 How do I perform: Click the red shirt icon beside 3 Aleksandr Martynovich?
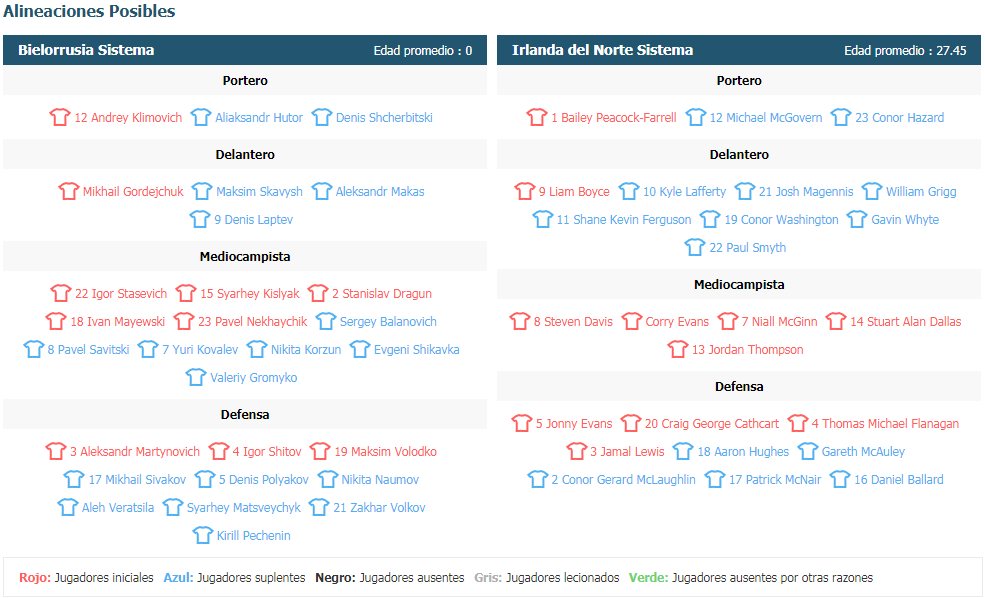(x=55, y=452)
